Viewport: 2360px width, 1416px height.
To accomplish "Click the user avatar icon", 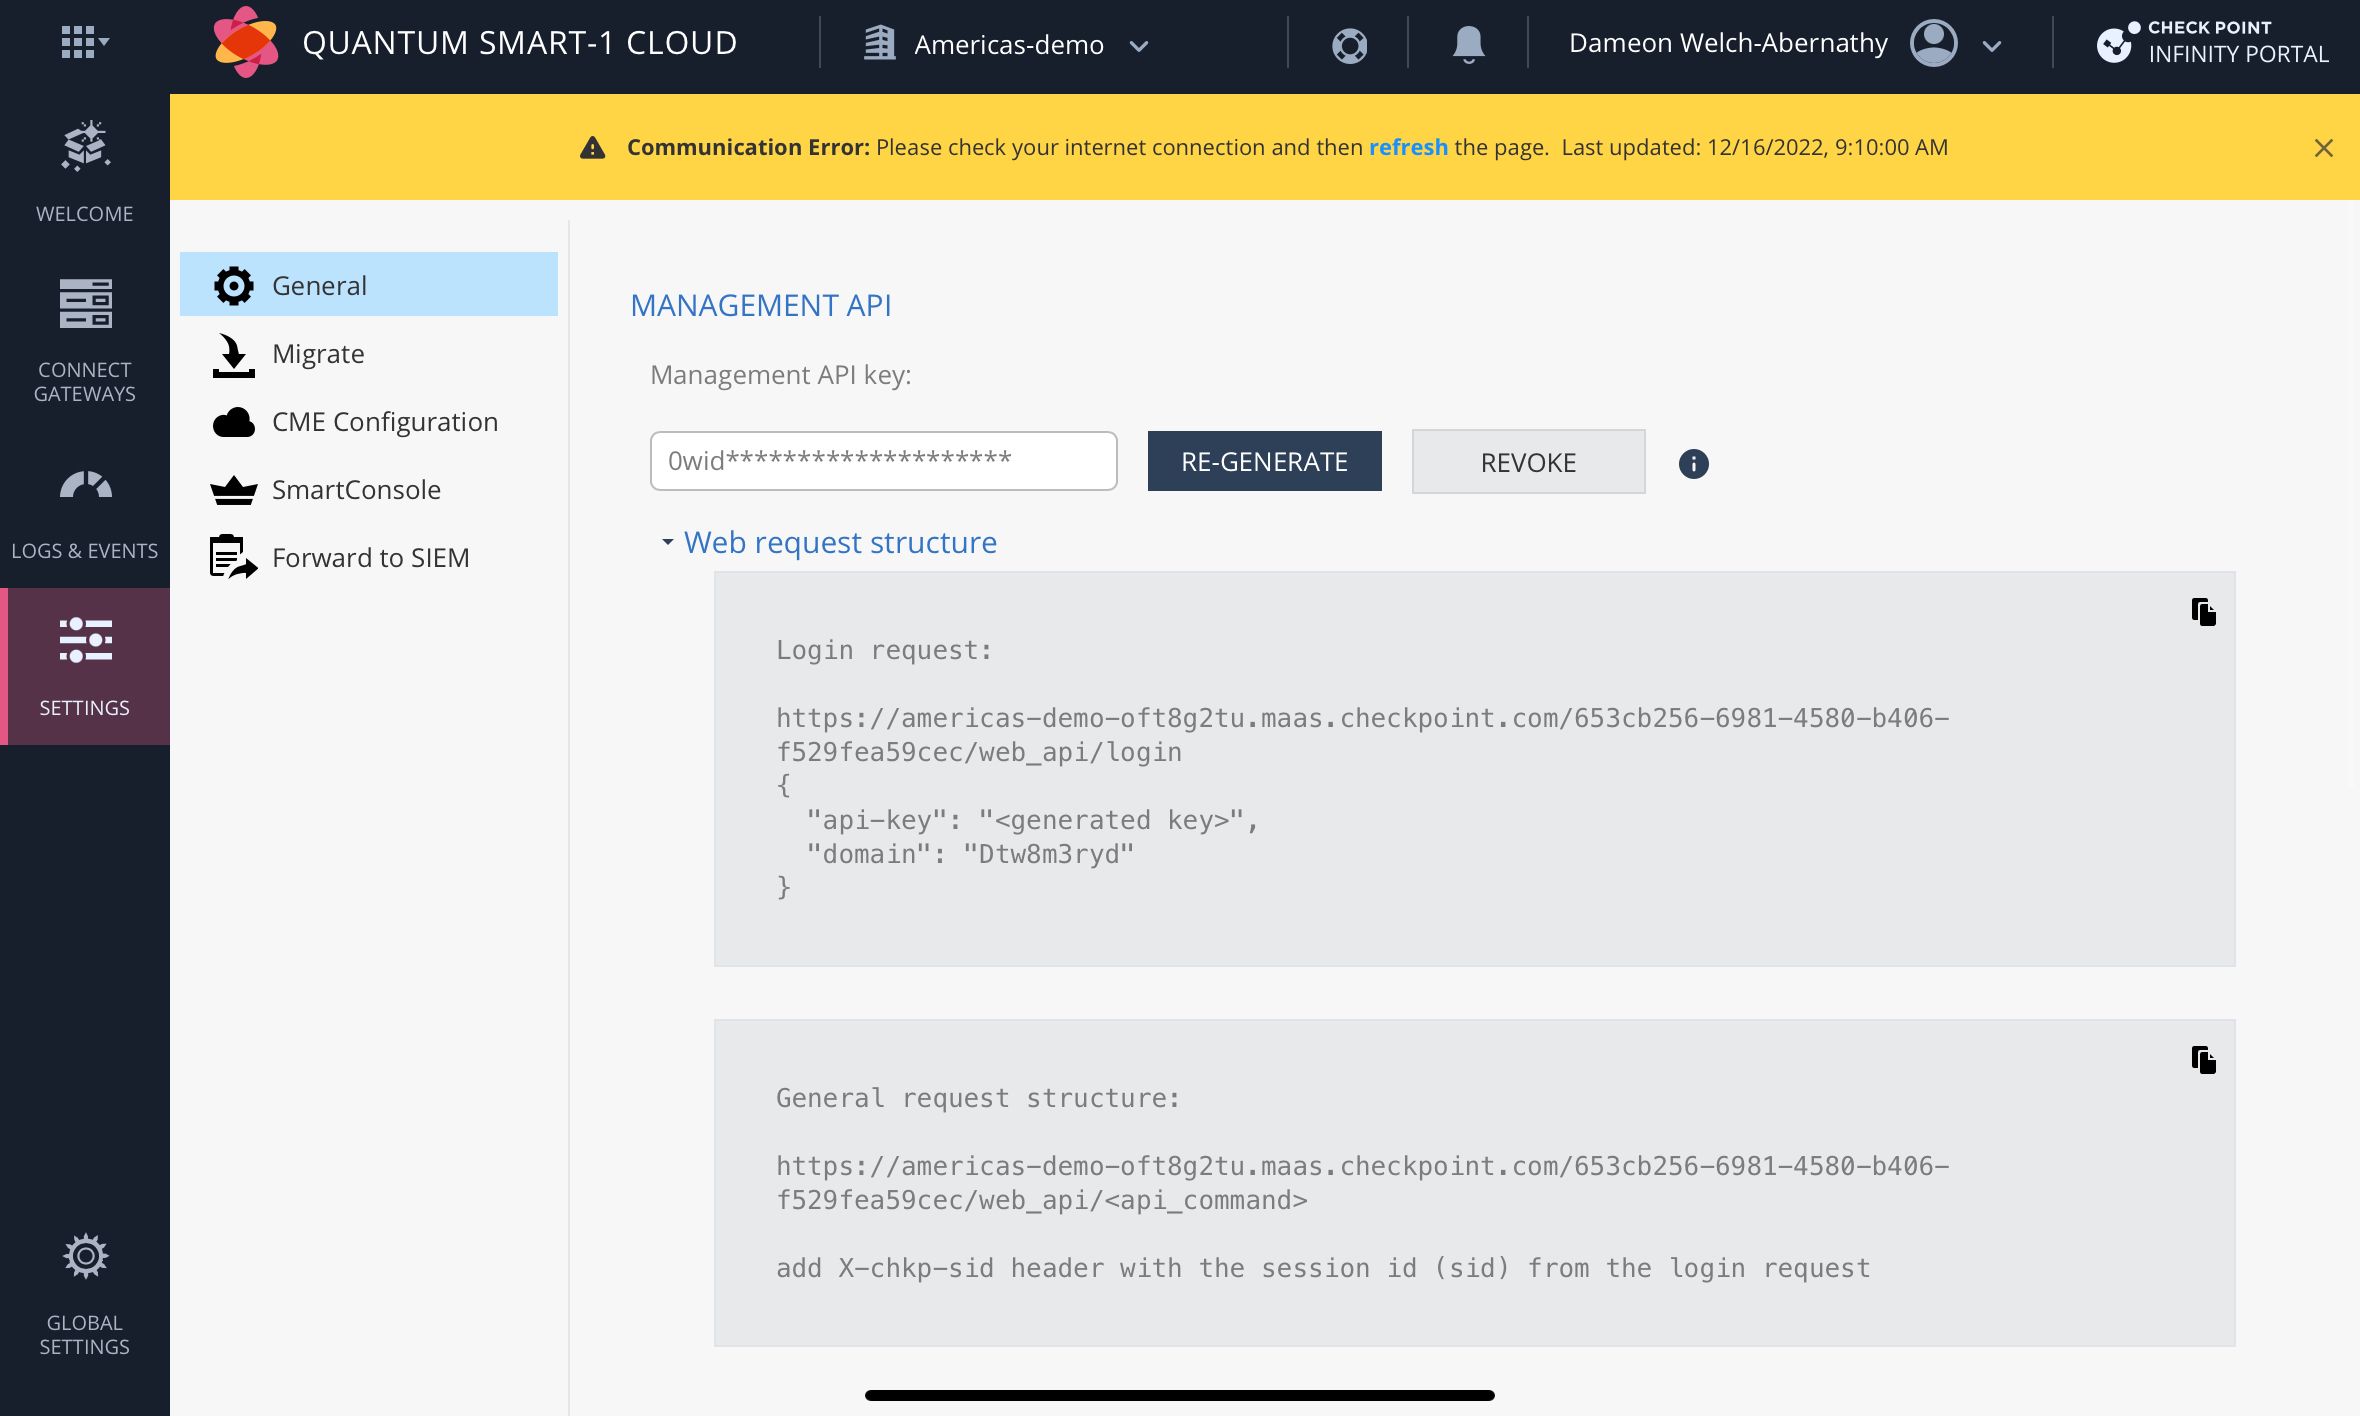I will (1934, 43).
